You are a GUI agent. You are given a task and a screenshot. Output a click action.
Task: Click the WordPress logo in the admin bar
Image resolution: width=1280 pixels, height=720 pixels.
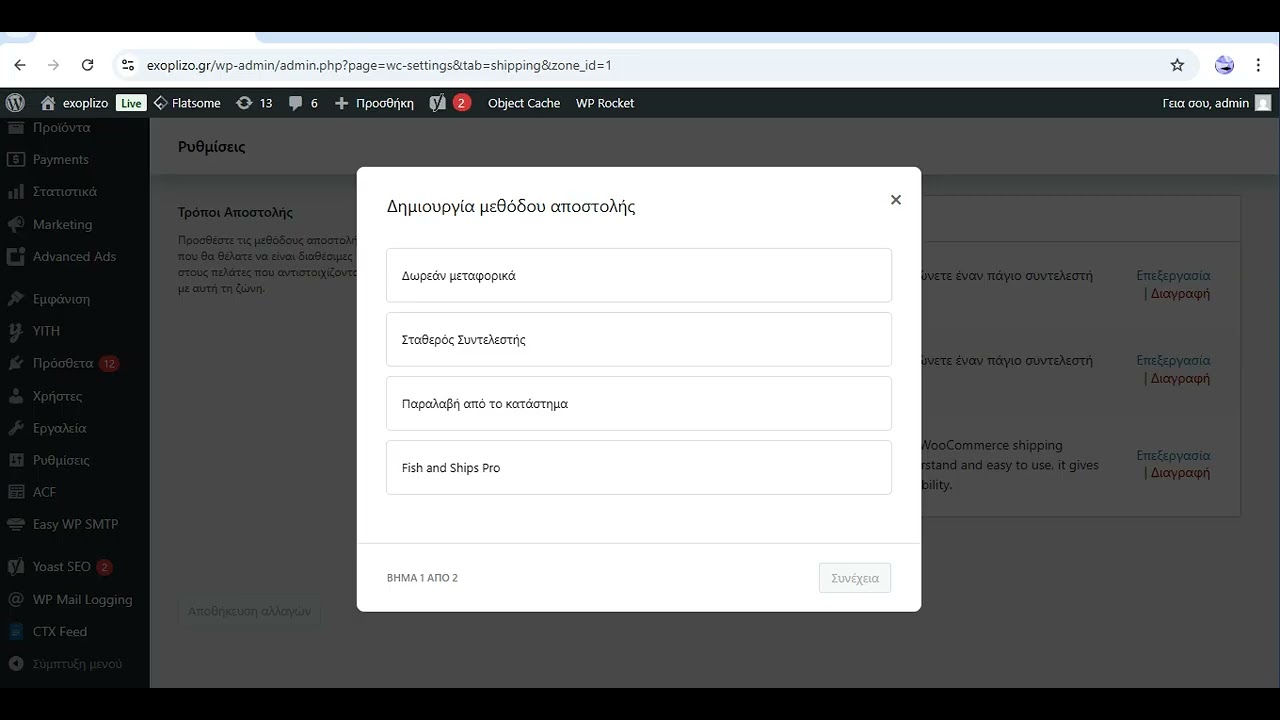click(15, 103)
